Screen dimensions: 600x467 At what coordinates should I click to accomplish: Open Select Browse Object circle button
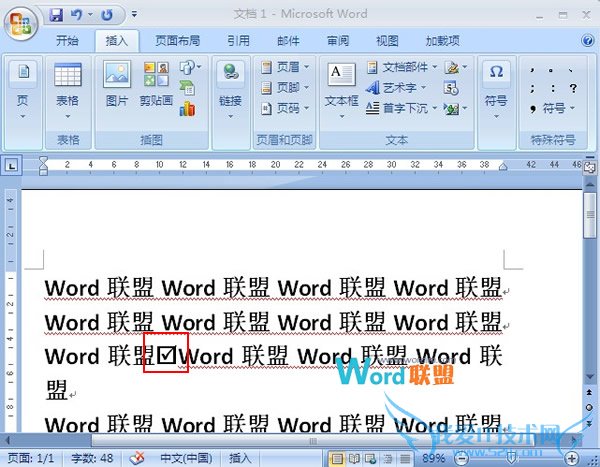(x=589, y=408)
